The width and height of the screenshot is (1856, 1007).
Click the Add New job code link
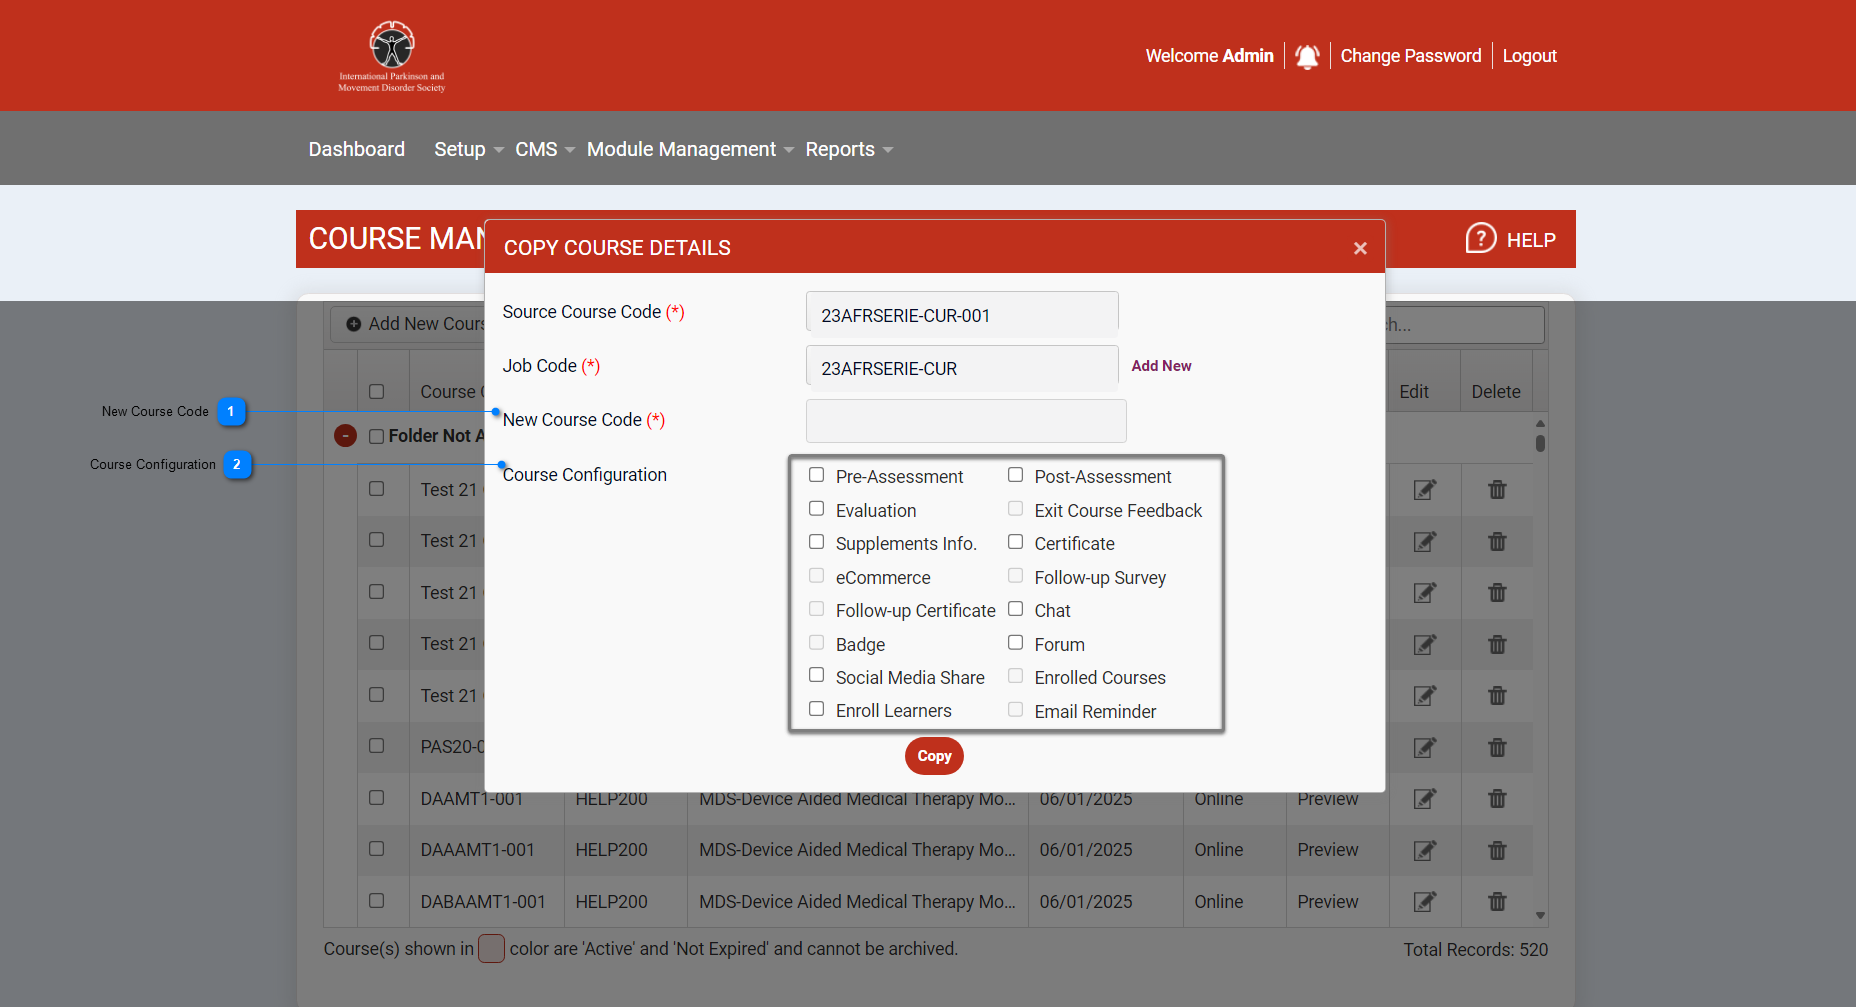[1161, 366]
